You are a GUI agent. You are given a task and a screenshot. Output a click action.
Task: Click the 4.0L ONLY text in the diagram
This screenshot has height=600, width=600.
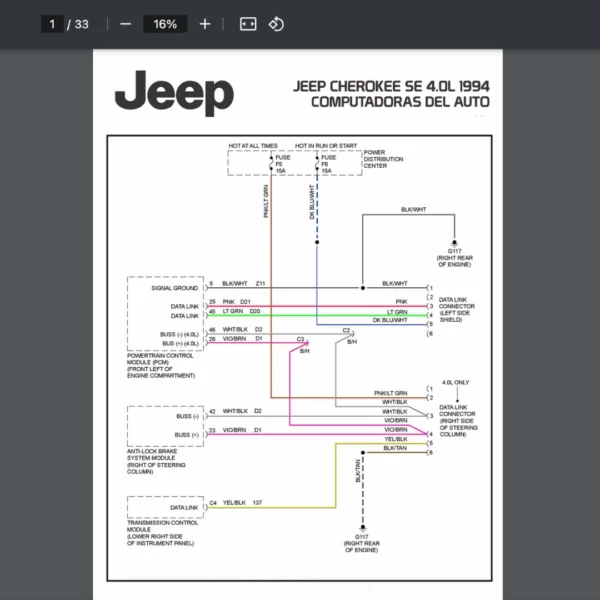(x=454, y=382)
